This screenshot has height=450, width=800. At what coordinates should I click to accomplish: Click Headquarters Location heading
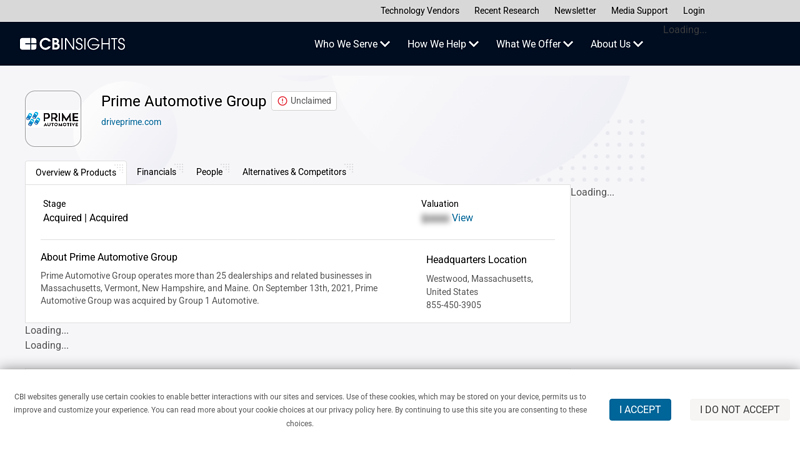pos(476,260)
